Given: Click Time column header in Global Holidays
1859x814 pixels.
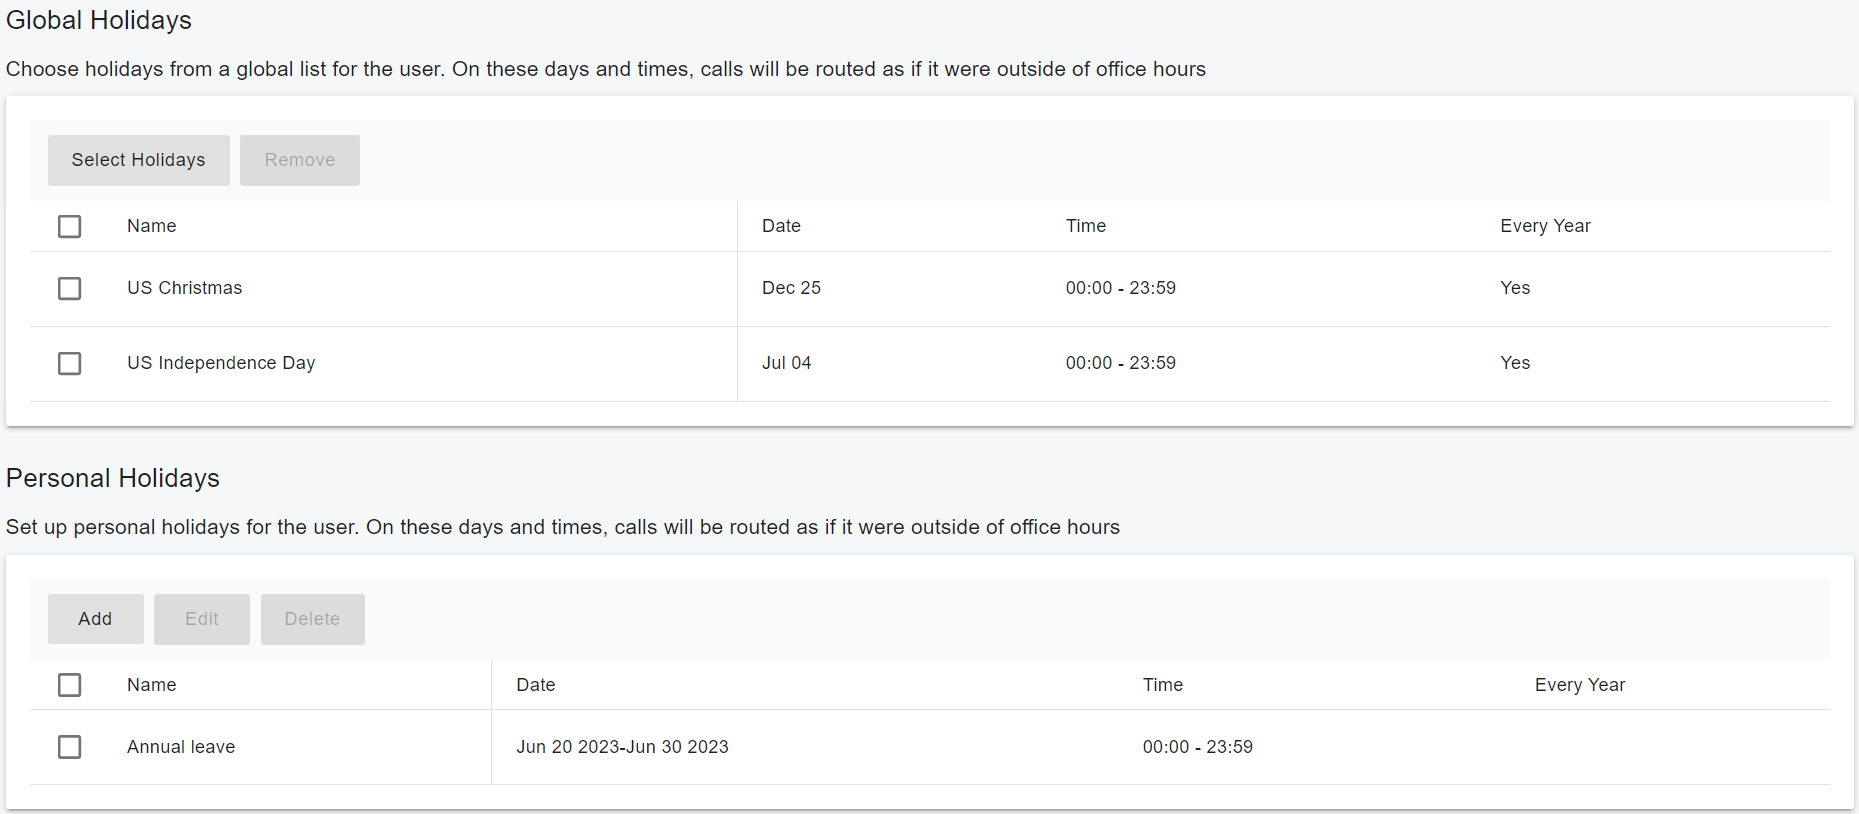Looking at the screenshot, I should tap(1085, 226).
